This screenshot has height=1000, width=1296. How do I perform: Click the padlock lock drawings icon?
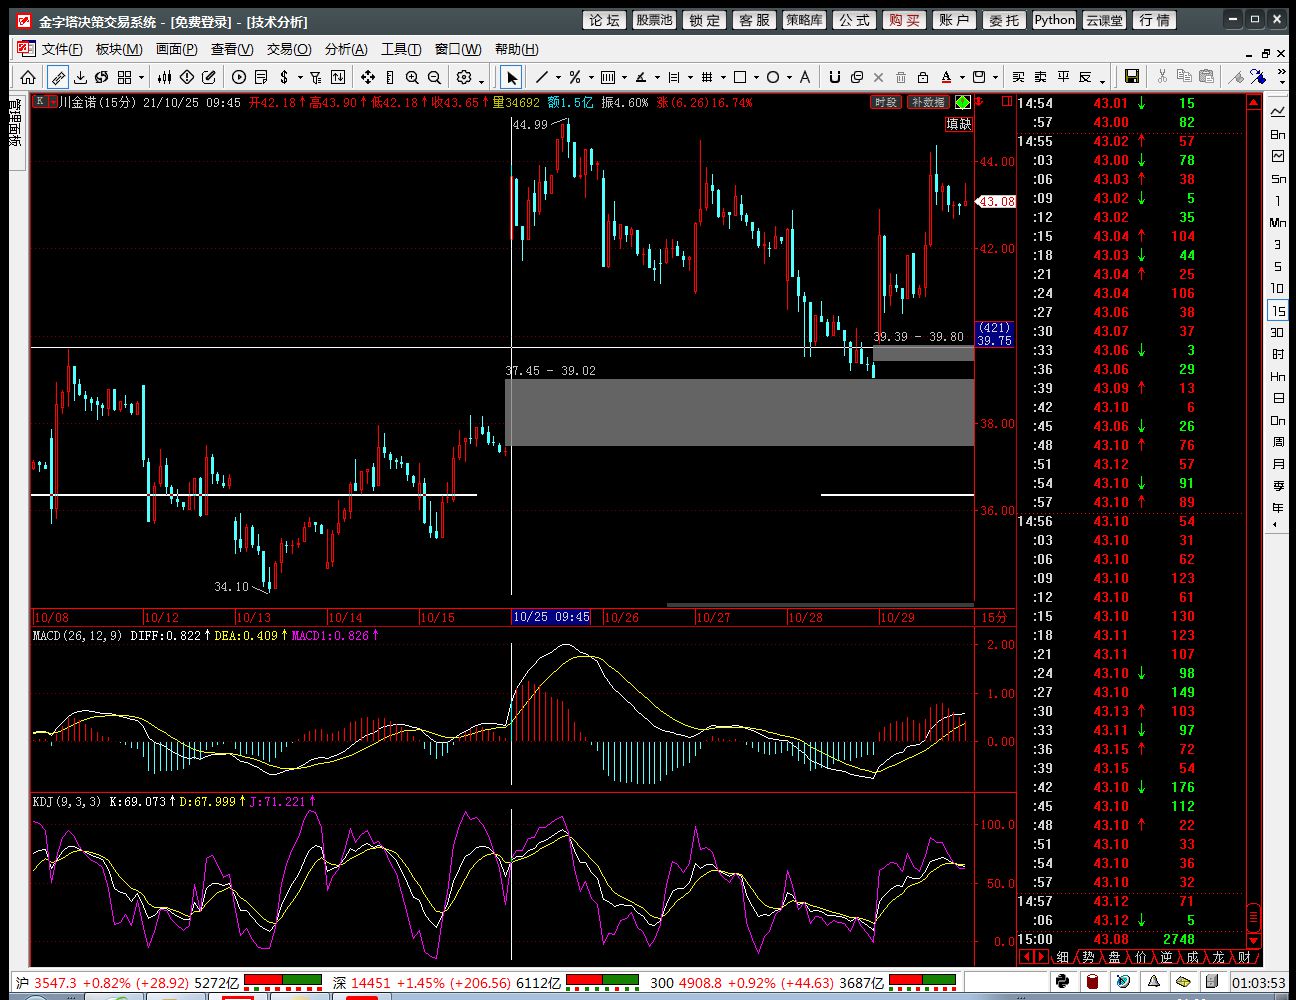(x=923, y=77)
